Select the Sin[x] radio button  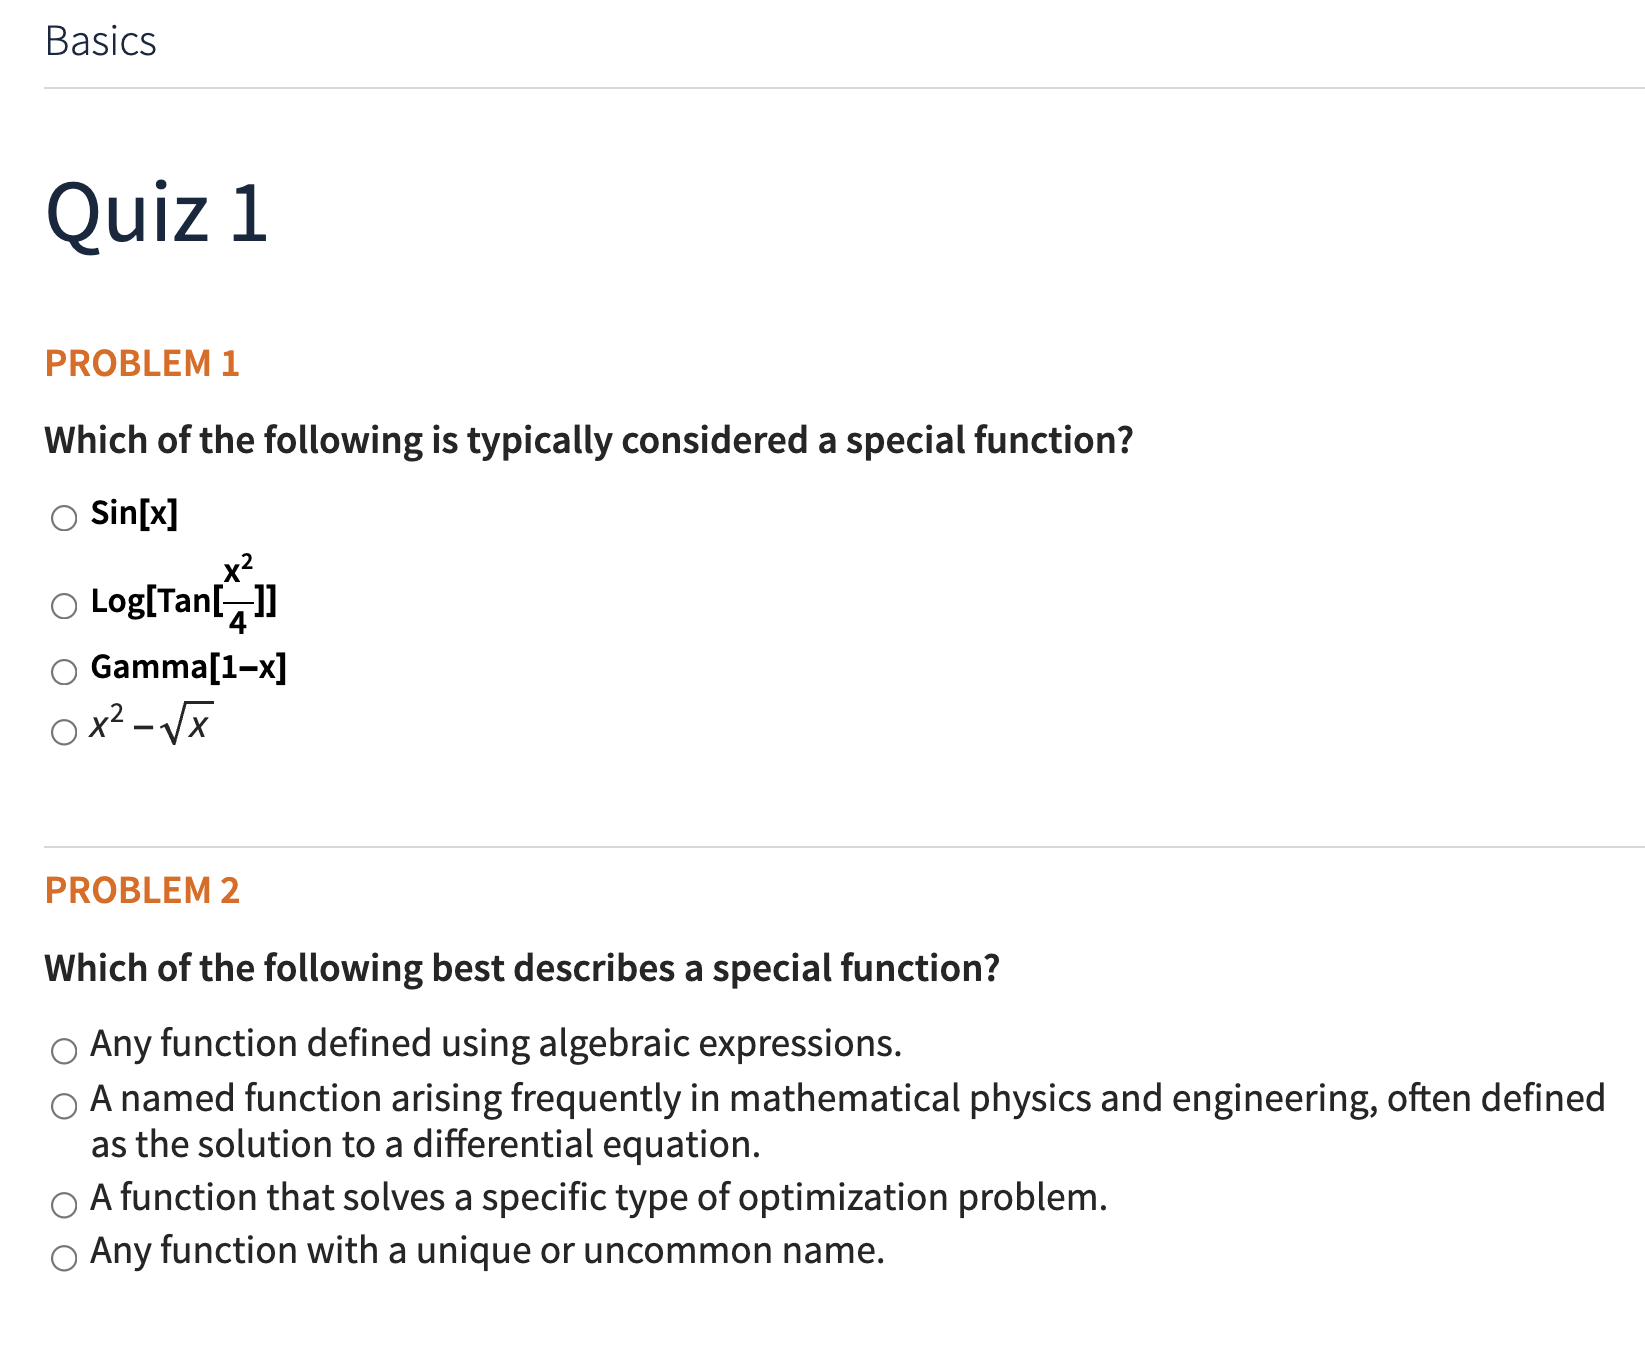click(x=64, y=517)
